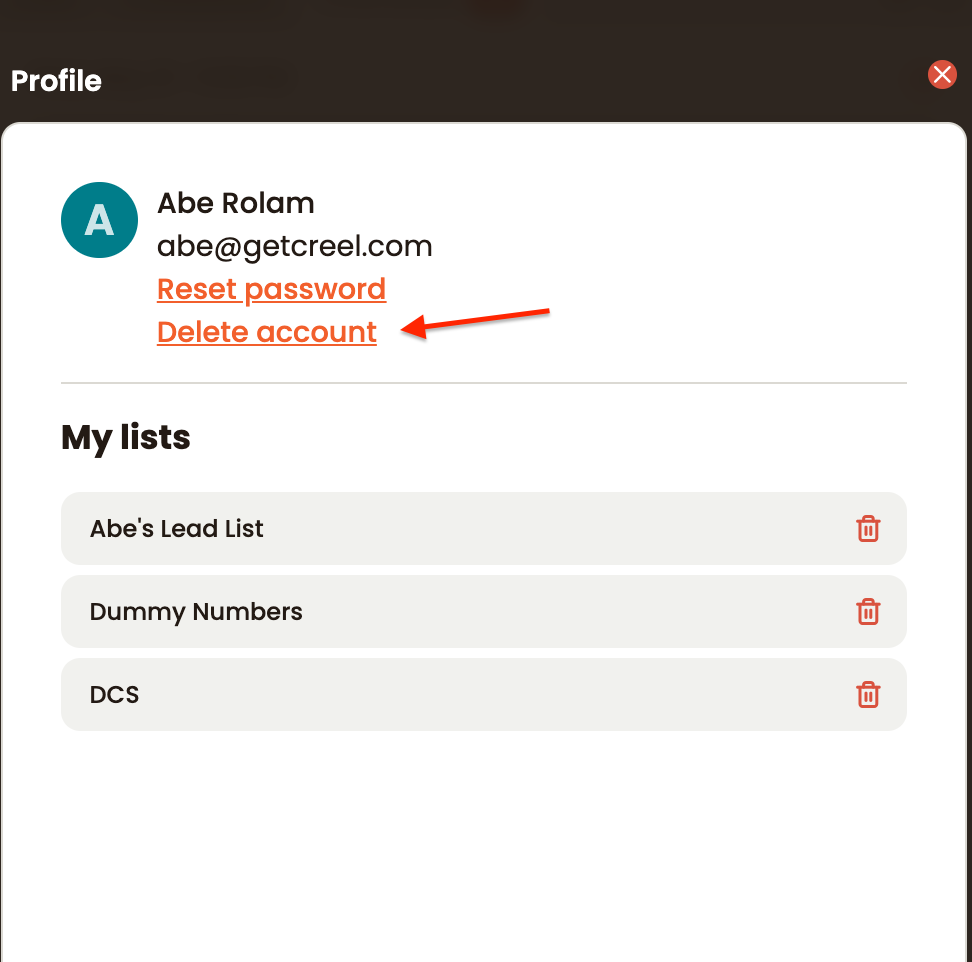Image resolution: width=972 pixels, height=962 pixels.
Task: Click the teal avatar circle with letter A
Action: coord(99,220)
